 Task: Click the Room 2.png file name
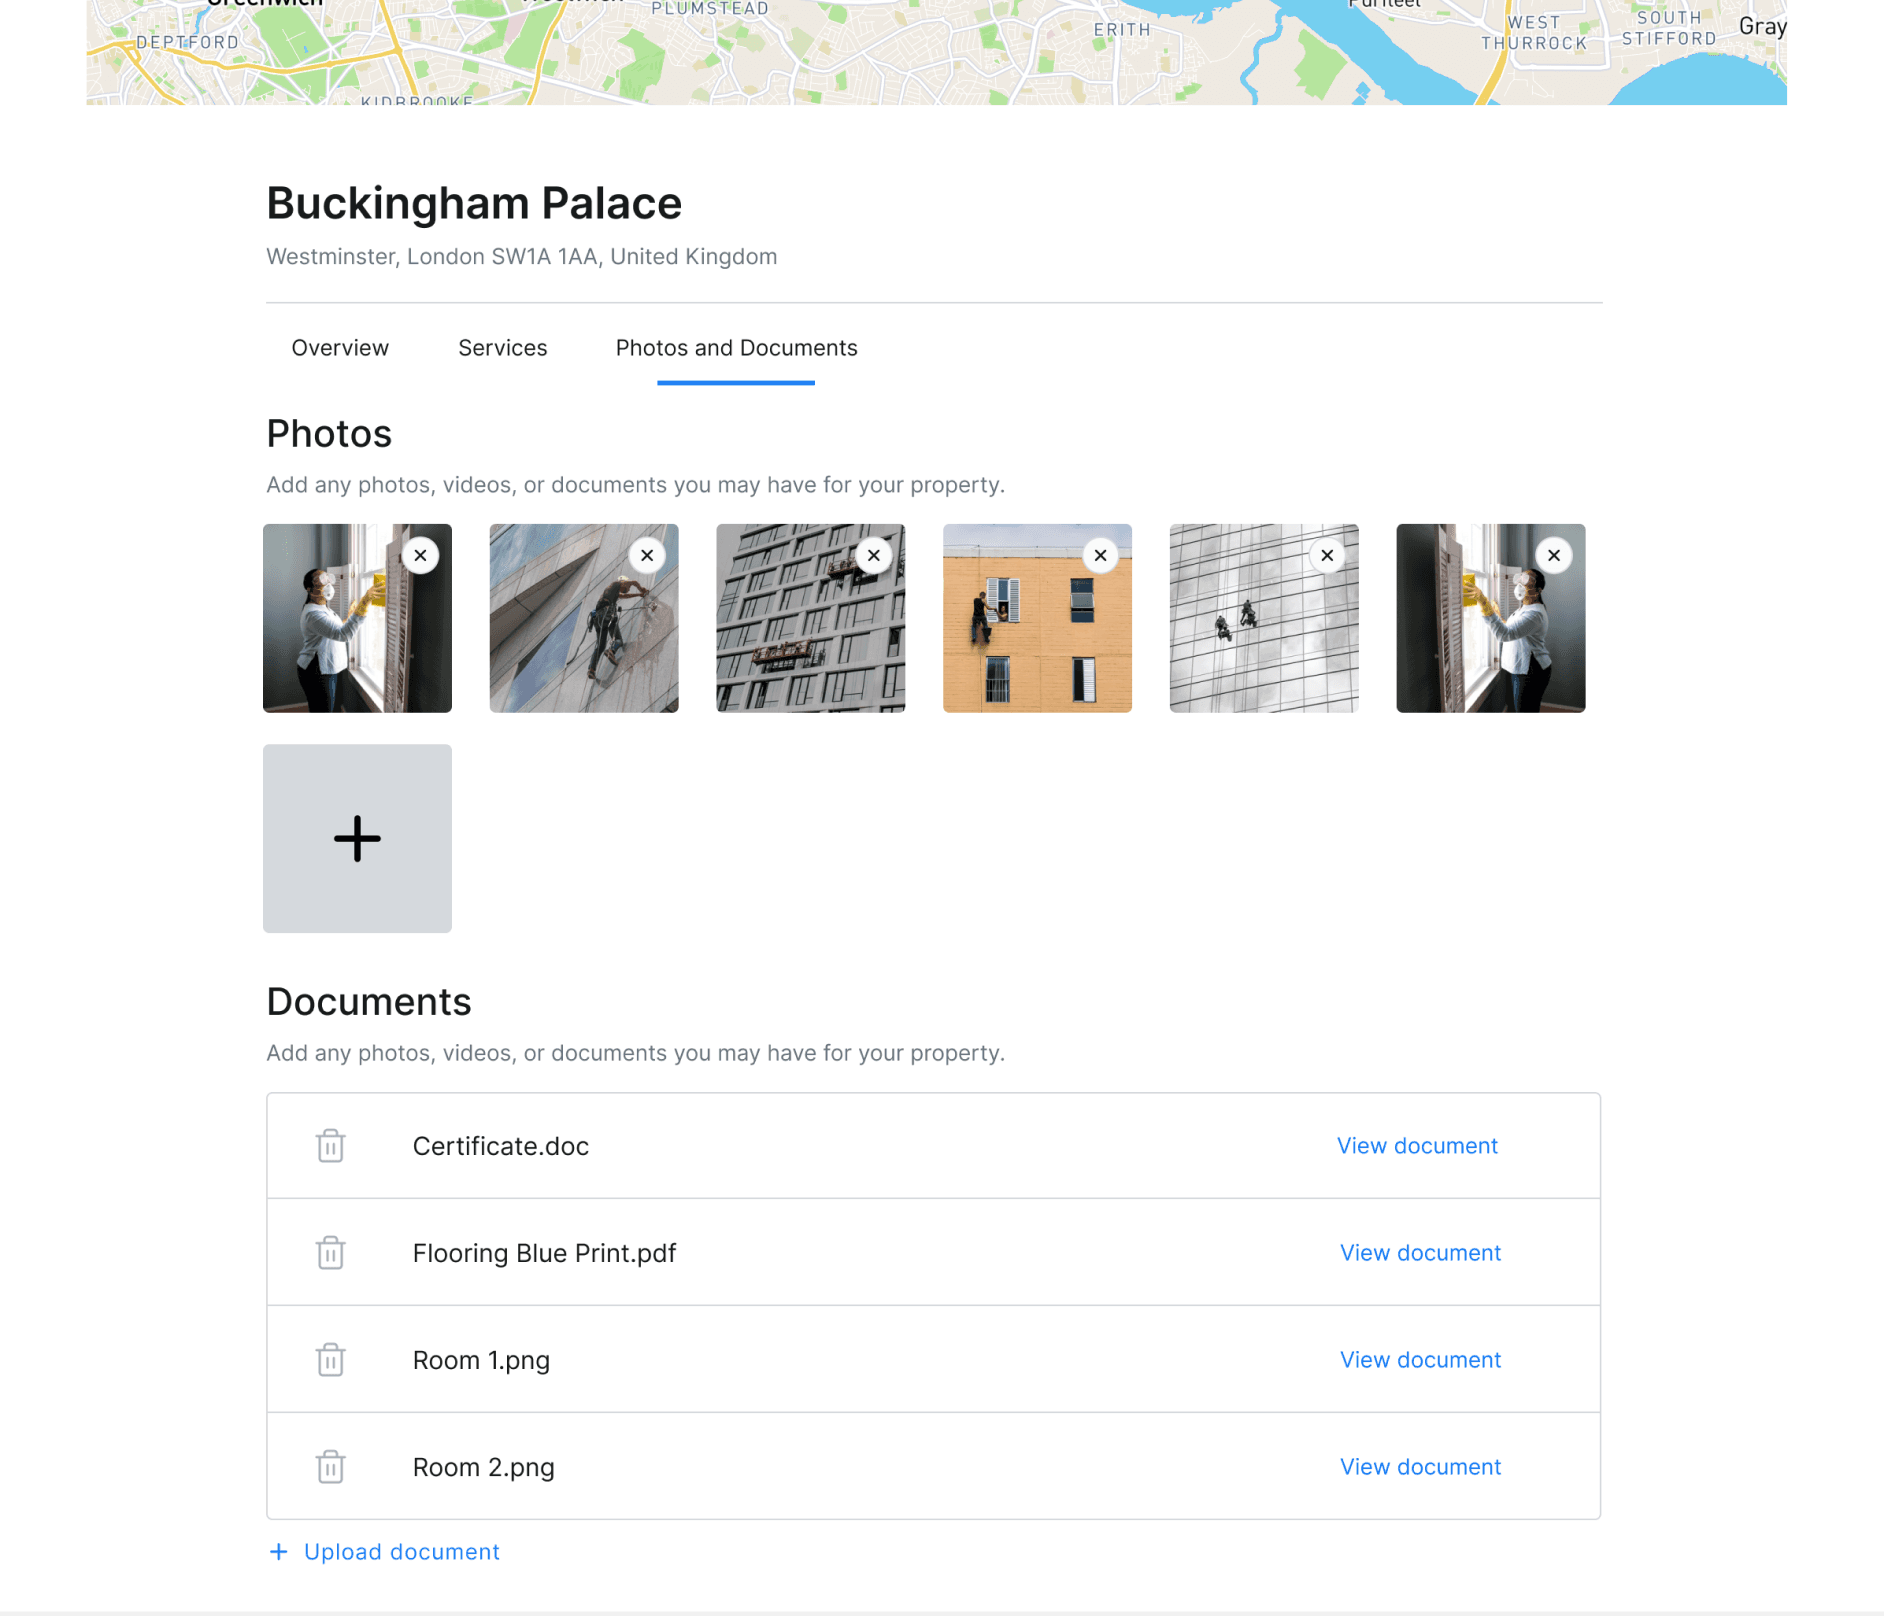click(x=484, y=1467)
